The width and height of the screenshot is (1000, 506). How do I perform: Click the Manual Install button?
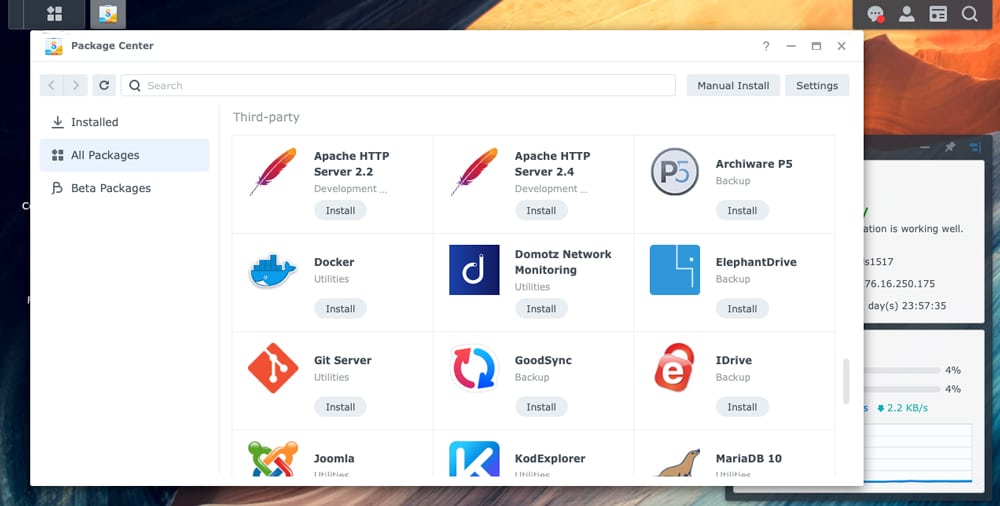click(x=733, y=86)
